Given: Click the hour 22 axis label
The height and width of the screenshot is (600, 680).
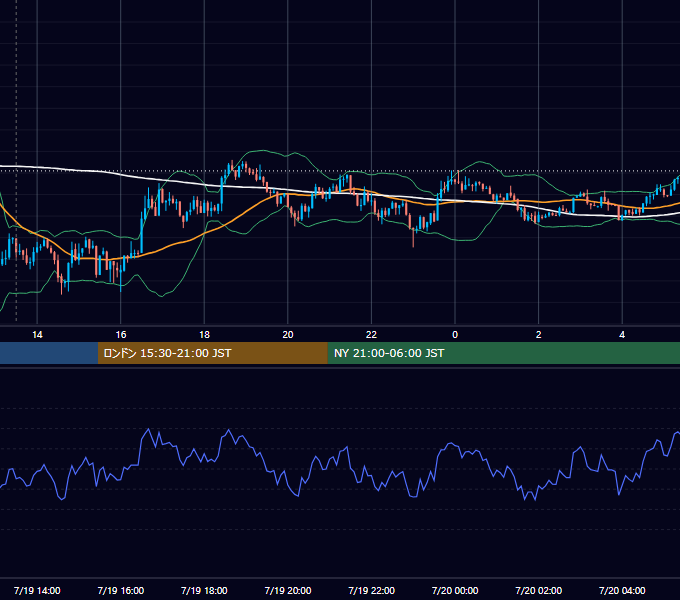Looking at the screenshot, I should [x=371, y=335].
